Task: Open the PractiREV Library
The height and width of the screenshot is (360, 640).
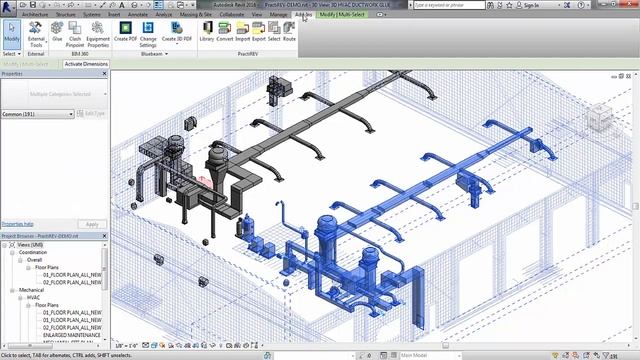Action: [207, 32]
